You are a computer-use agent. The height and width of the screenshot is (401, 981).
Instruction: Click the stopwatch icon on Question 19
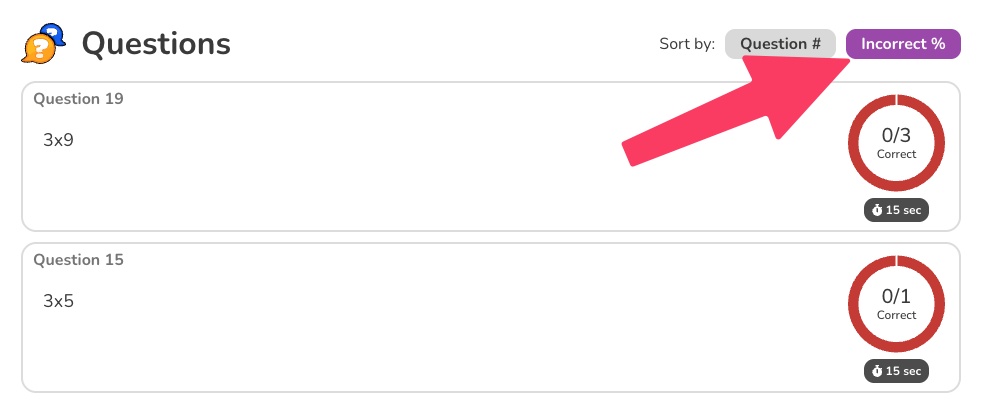tap(877, 211)
